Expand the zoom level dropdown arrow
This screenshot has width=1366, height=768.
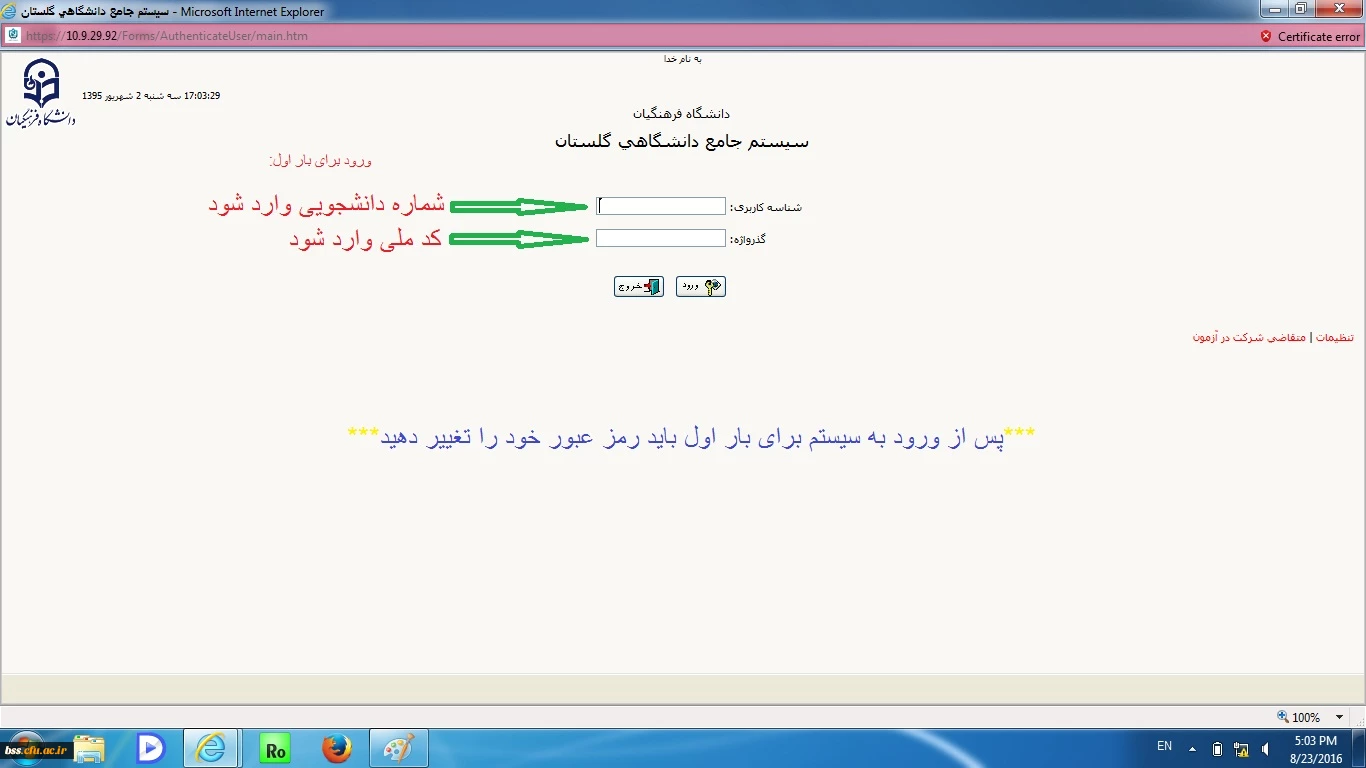click(x=1340, y=717)
